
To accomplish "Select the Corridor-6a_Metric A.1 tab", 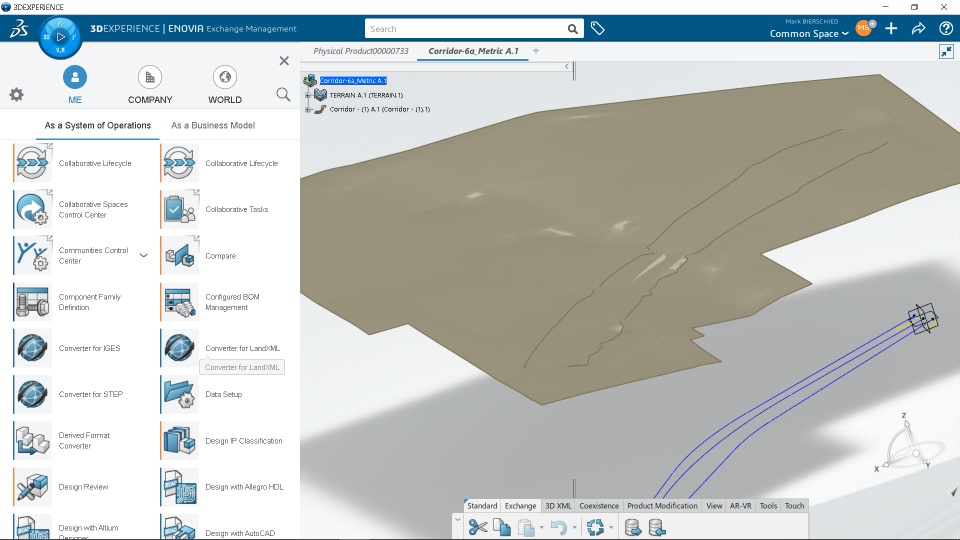I will click(473, 51).
